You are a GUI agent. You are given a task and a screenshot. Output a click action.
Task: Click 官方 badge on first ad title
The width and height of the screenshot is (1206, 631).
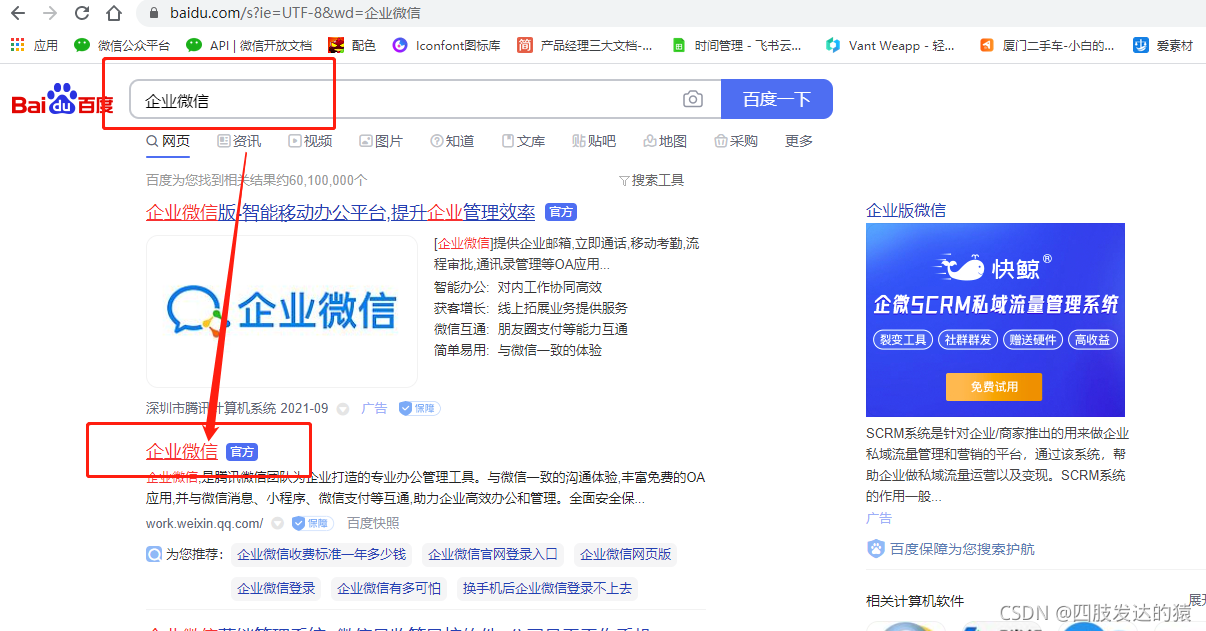coord(561,212)
